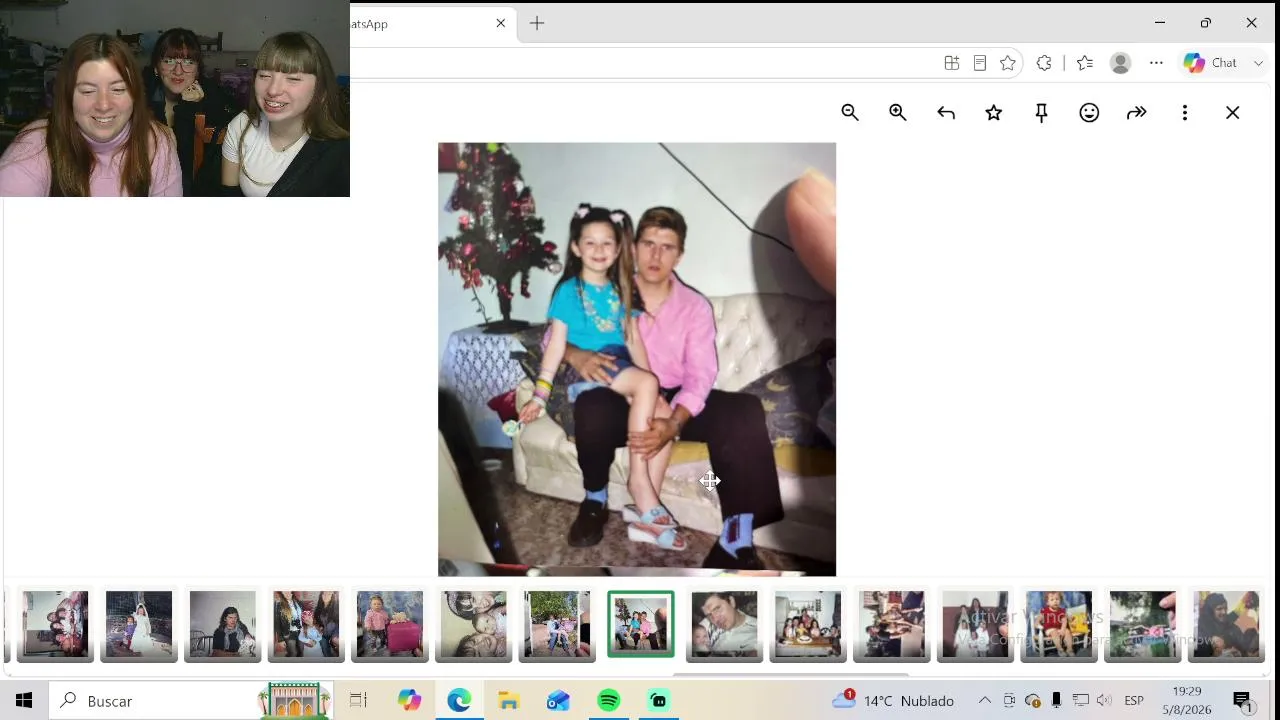Open the green app icon after Spotify
Image resolution: width=1280 pixels, height=720 pixels.
click(658, 701)
